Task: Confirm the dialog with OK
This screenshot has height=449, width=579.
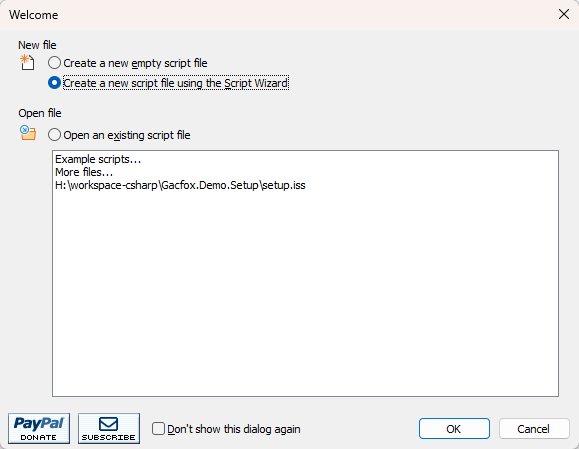Action: click(x=454, y=429)
